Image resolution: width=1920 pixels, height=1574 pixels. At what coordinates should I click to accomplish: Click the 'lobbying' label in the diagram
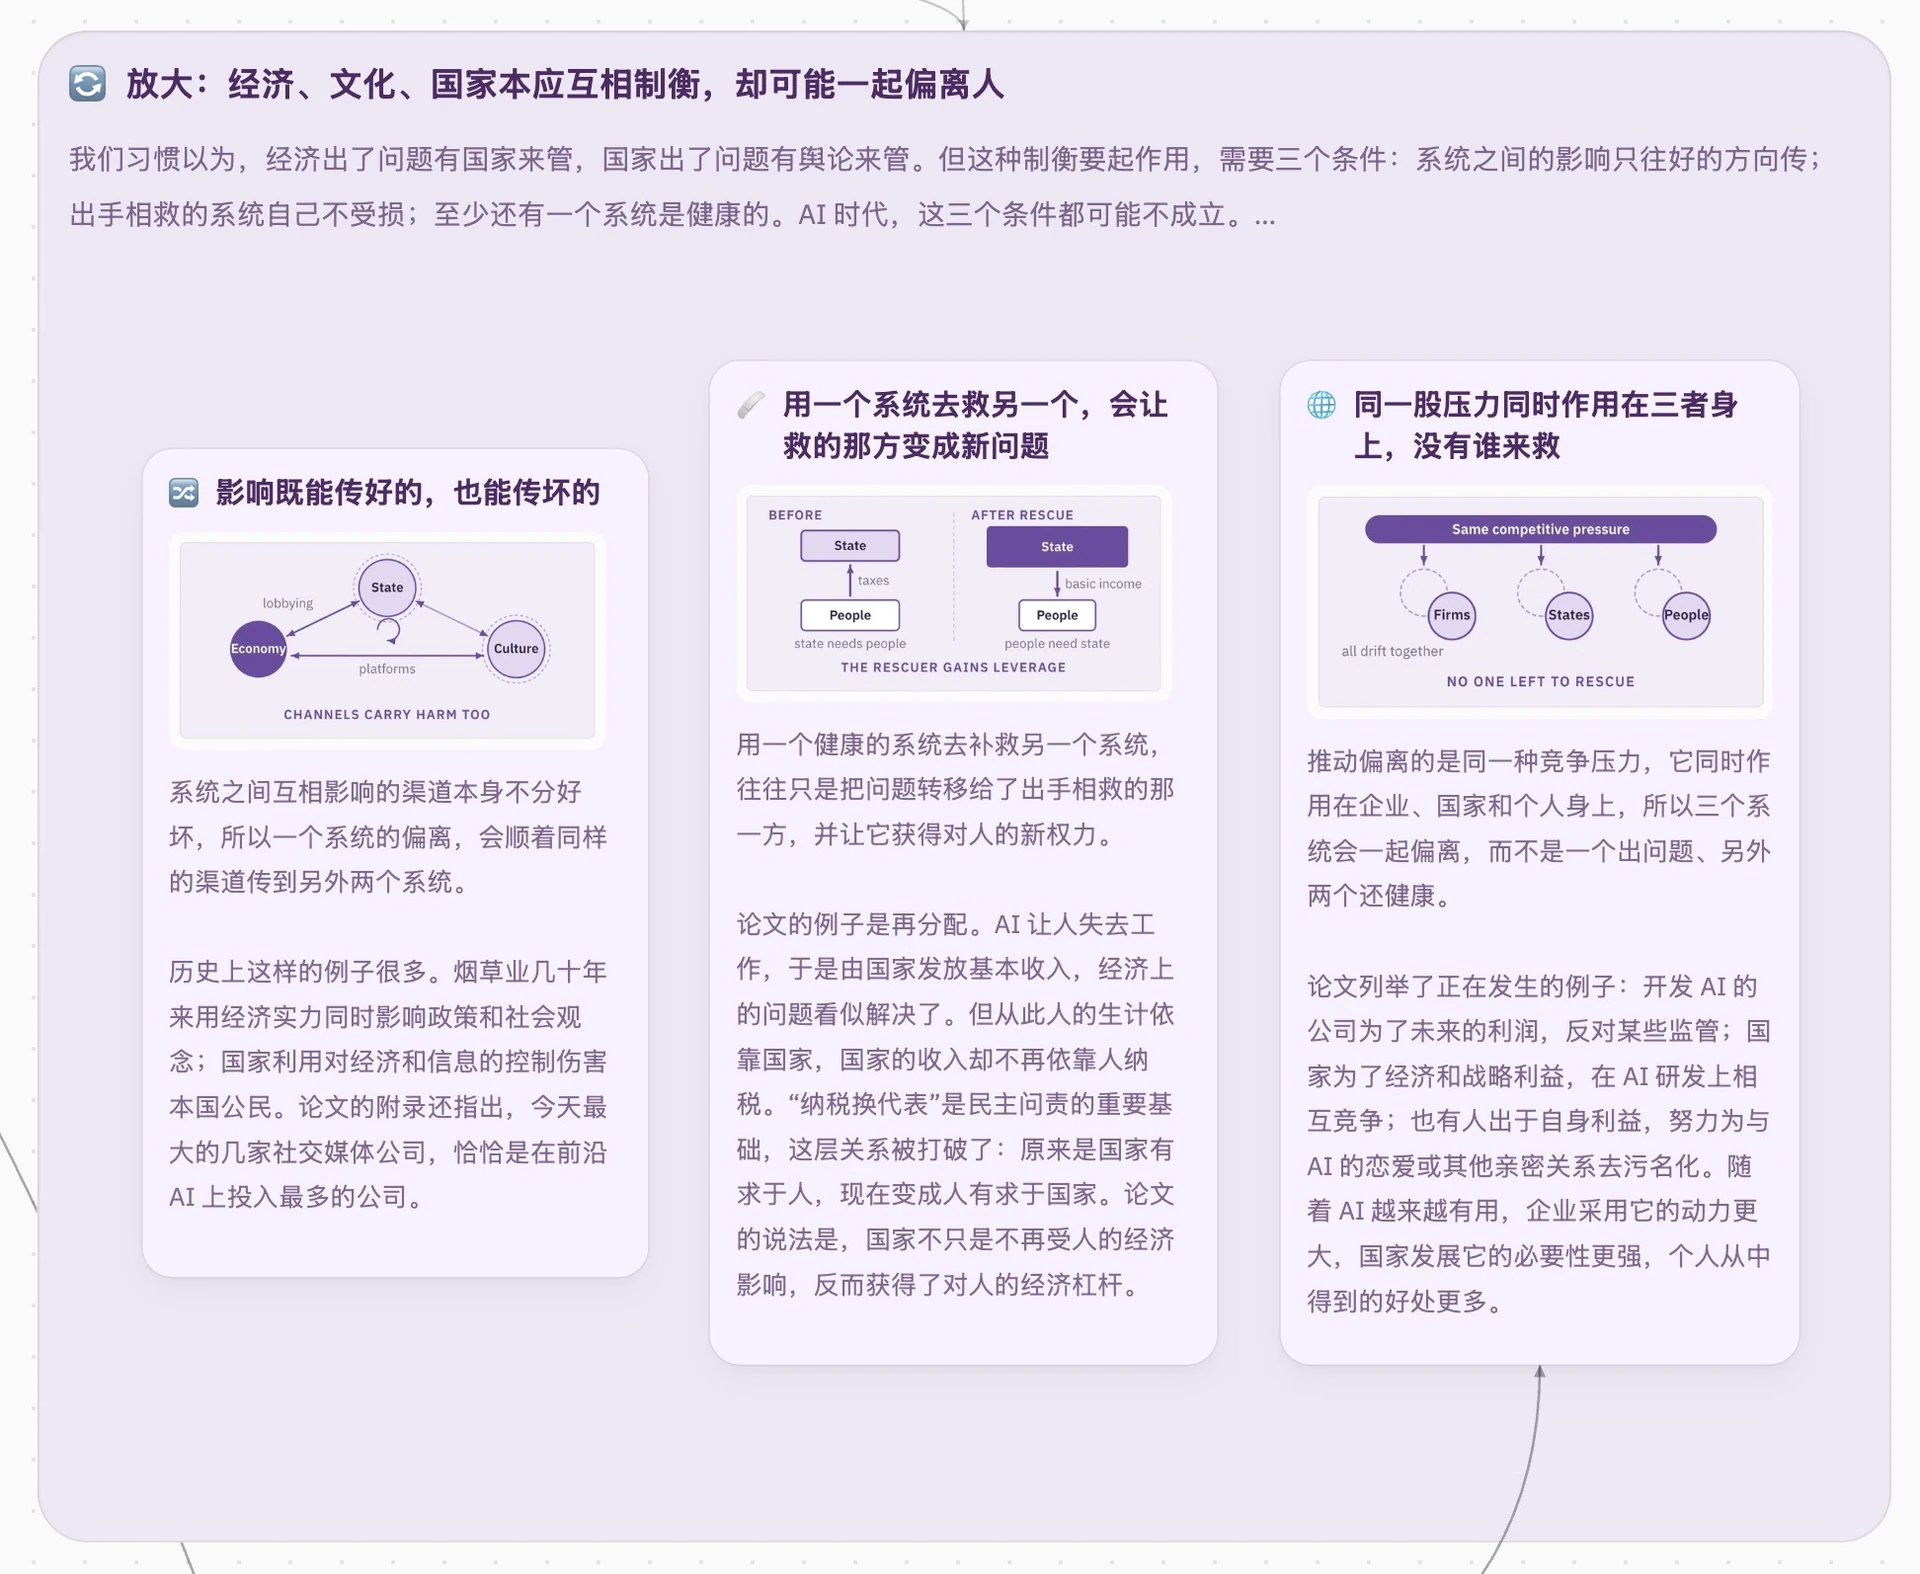(288, 603)
